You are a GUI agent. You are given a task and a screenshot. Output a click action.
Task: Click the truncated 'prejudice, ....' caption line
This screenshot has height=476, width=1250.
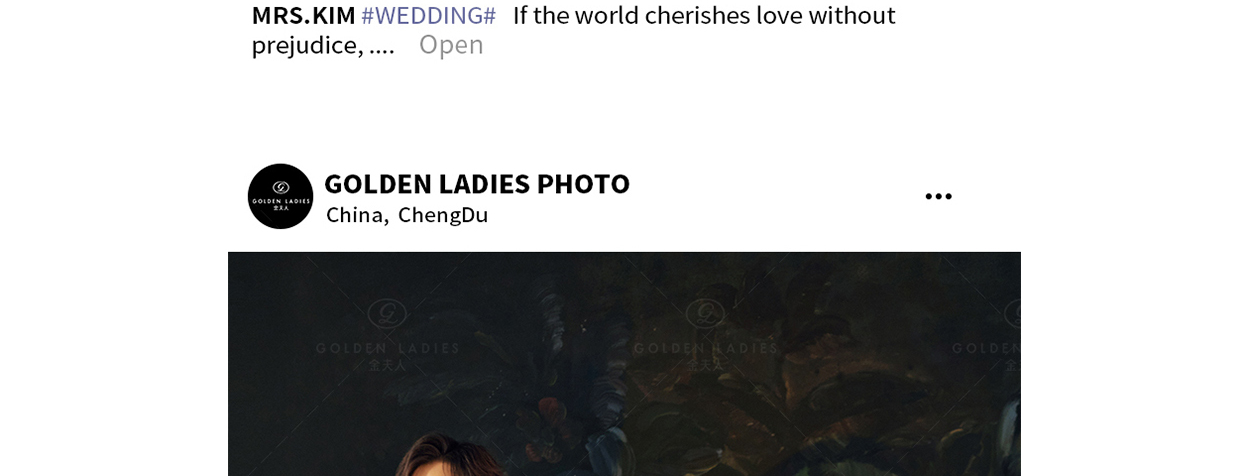323,44
